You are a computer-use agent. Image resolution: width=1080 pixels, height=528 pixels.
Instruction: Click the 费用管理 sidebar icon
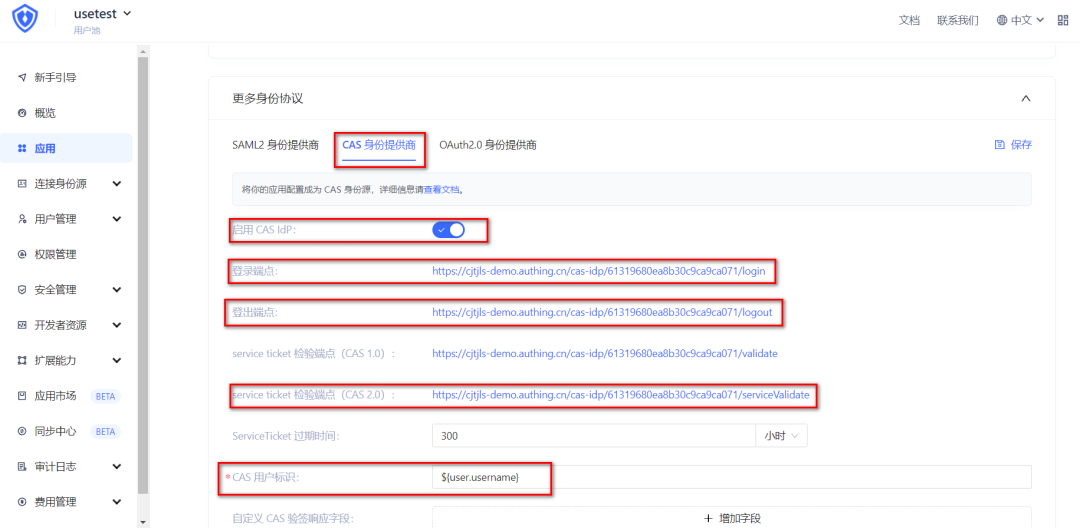point(22,502)
